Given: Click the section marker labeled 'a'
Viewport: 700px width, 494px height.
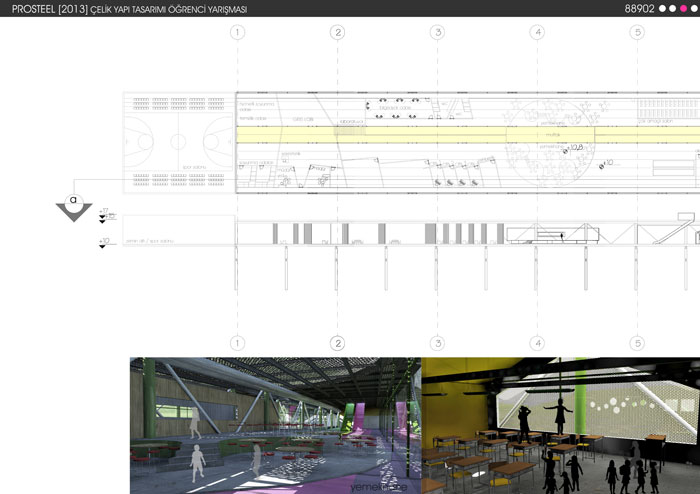Looking at the screenshot, I should 73,199.
